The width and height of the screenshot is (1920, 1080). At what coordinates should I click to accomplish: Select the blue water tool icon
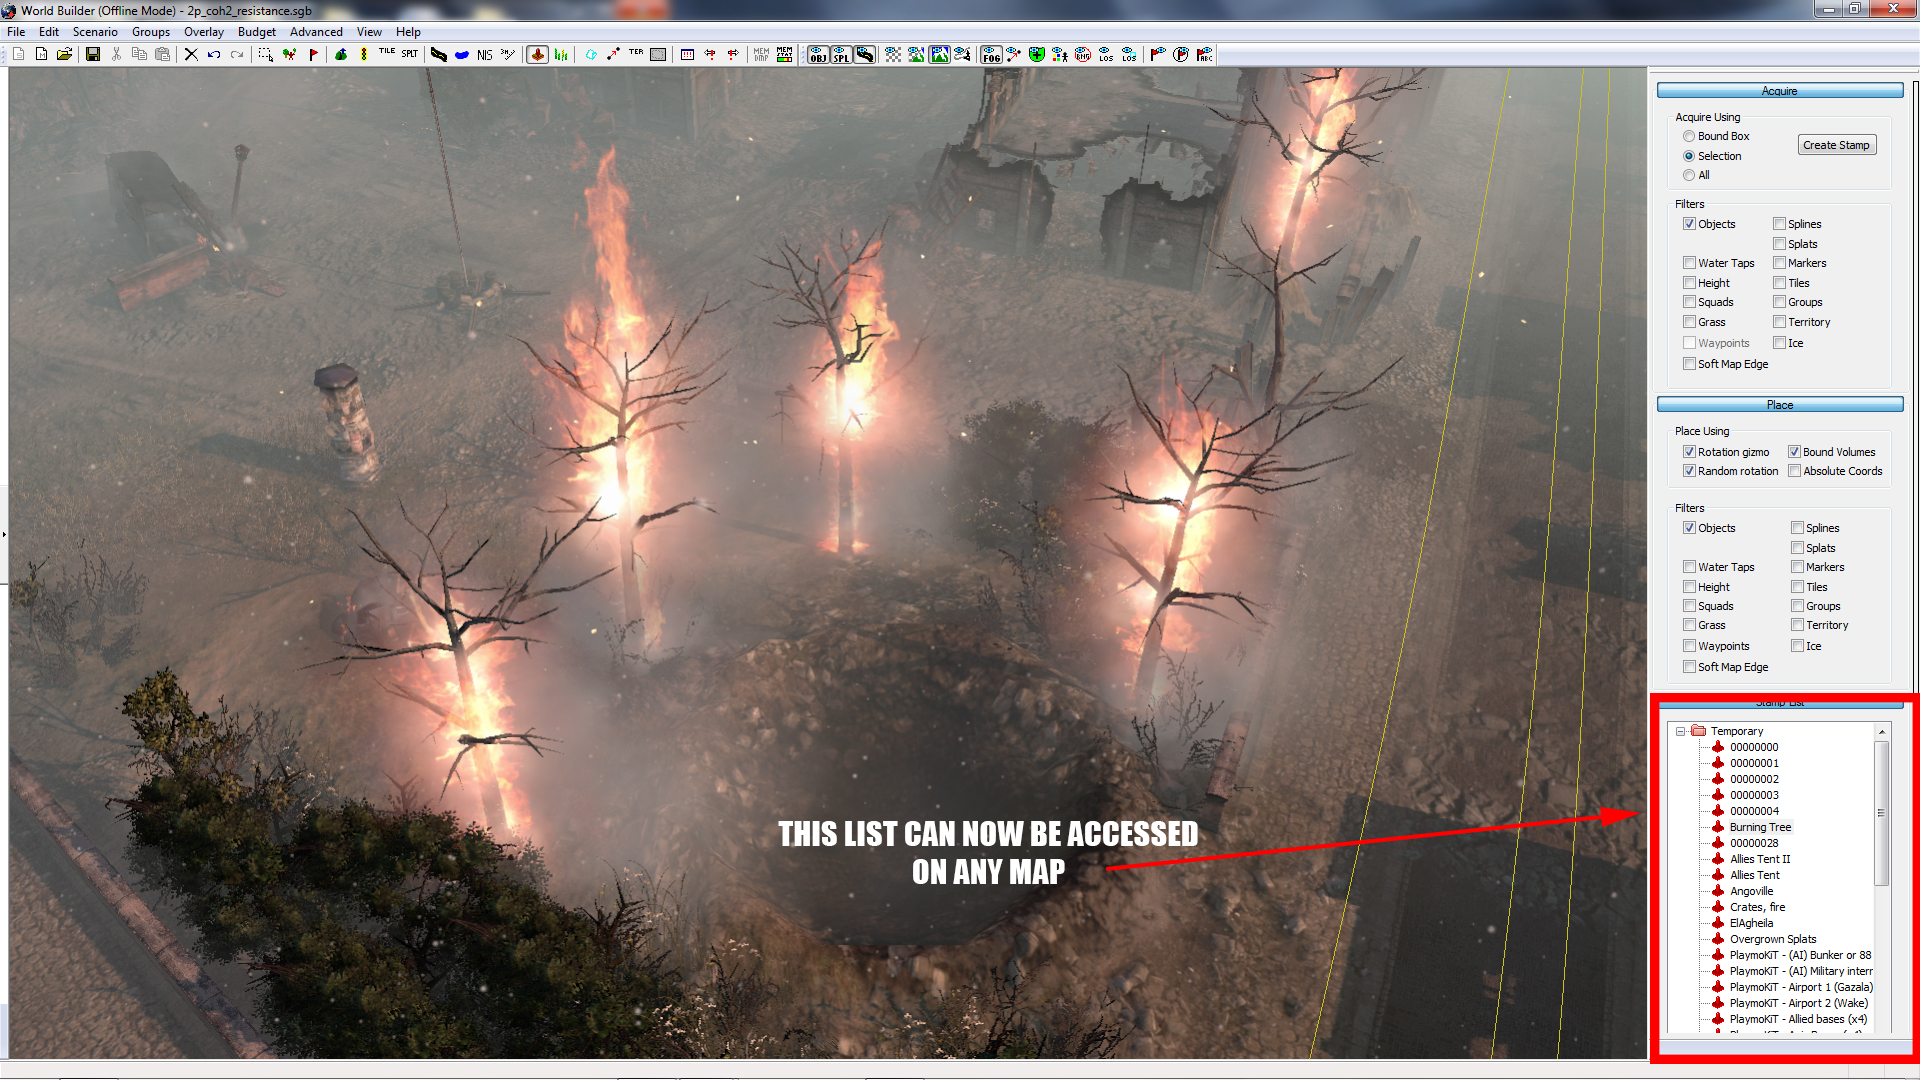(x=462, y=54)
